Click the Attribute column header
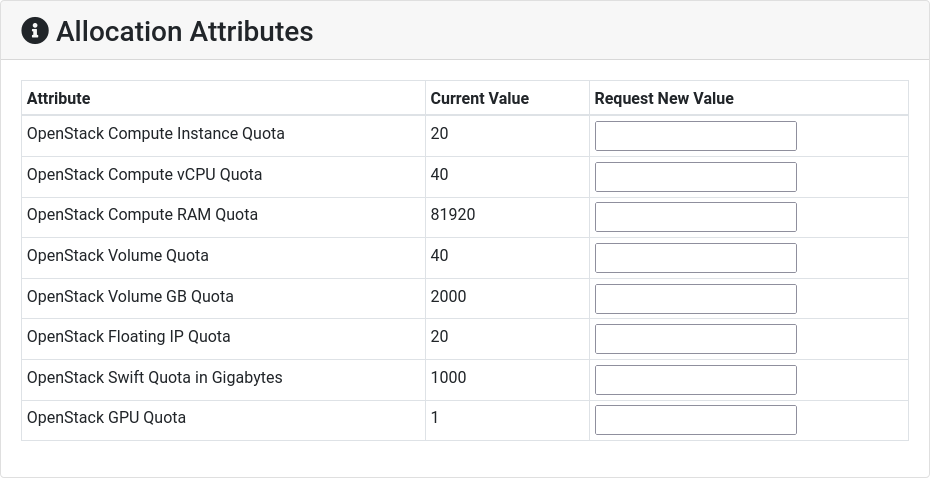 [59, 98]
